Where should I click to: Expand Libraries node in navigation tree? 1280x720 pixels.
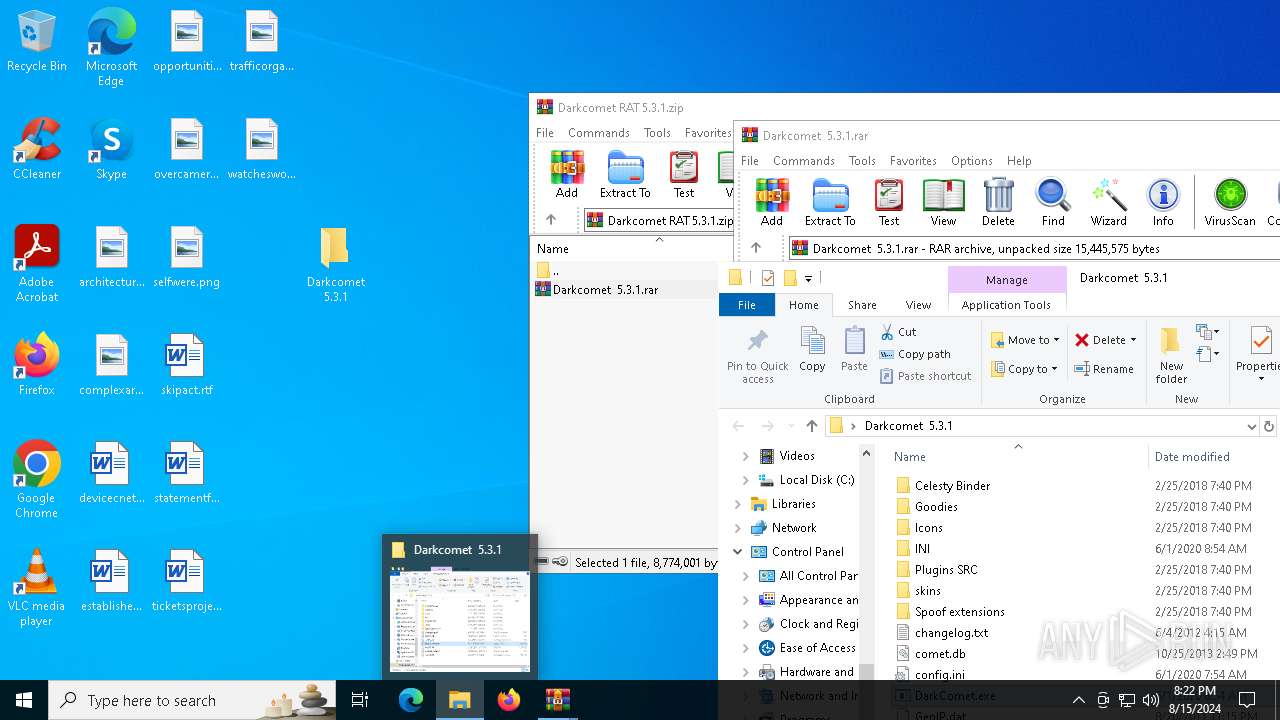pyautogui.click(x=738, y=504)
